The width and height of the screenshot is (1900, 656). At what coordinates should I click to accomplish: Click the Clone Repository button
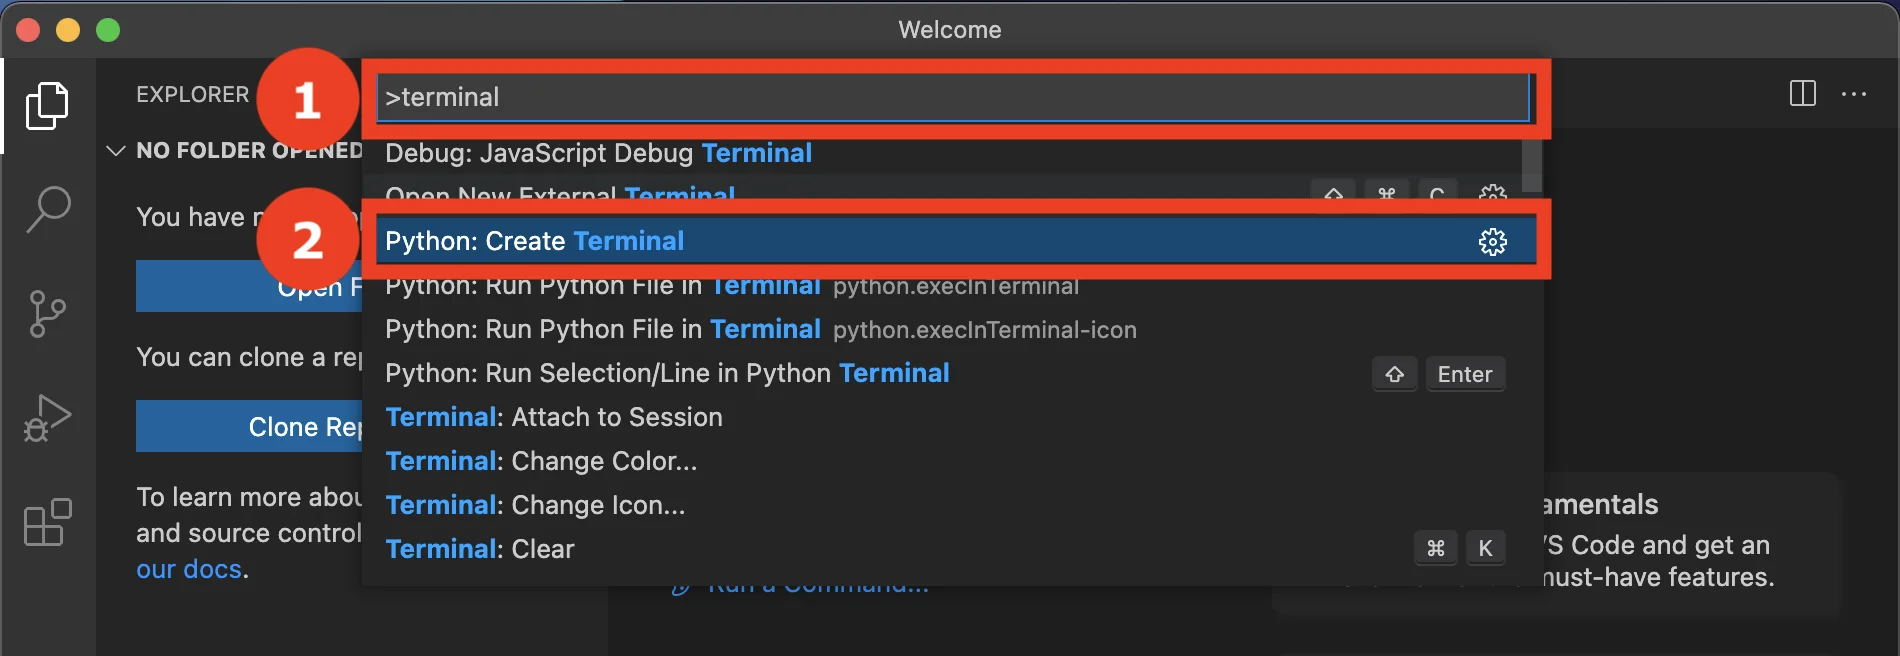249,427
